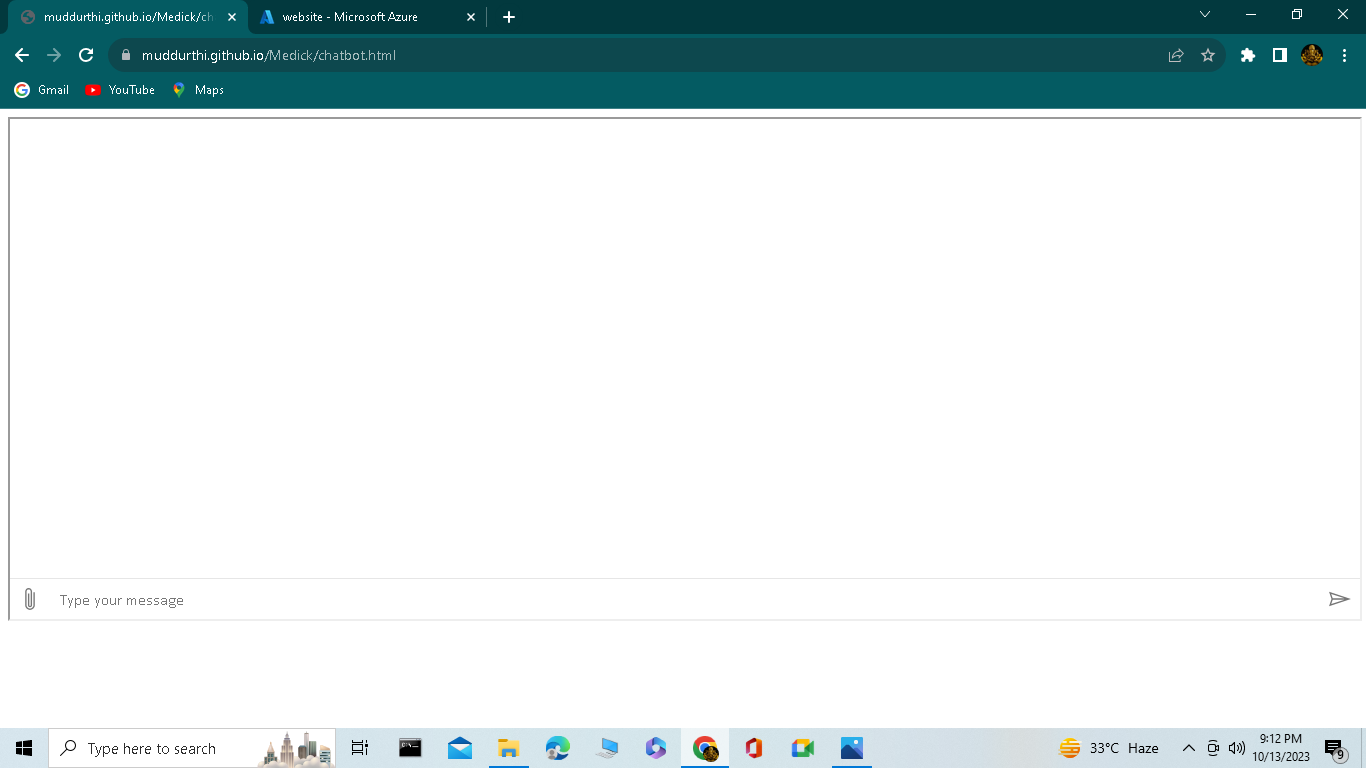Screen dimensions: 1366x768
Task: Click the browser window dropdown chevron
Action: point(1205,15)
